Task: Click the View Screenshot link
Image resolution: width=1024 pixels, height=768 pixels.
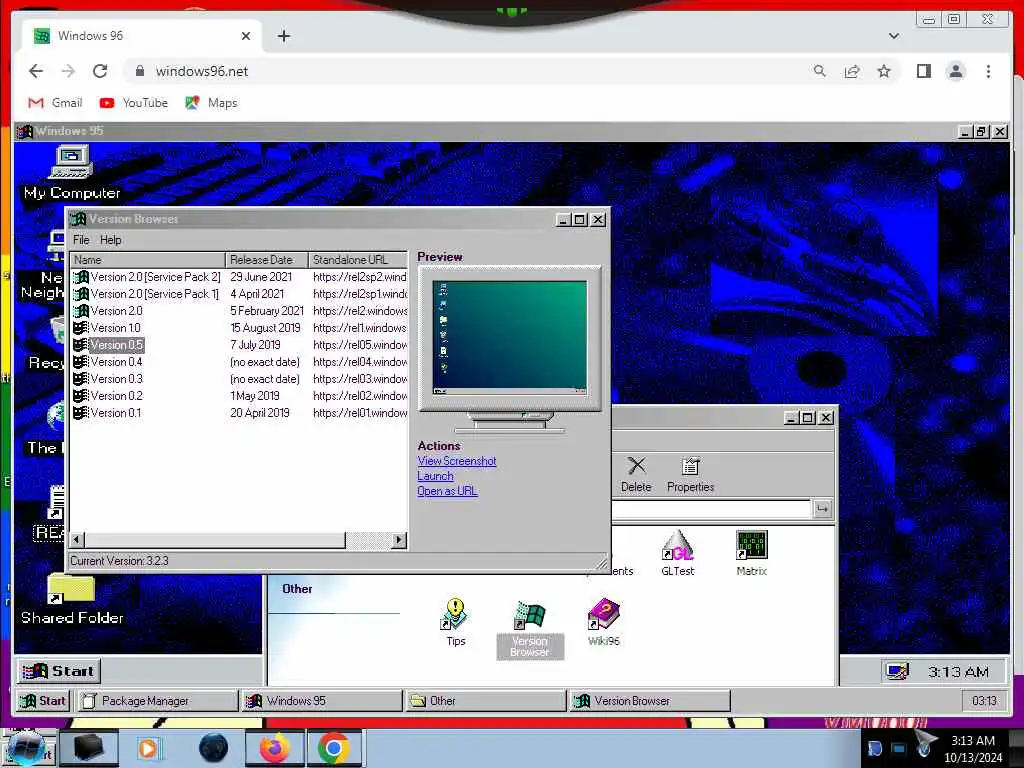Action: 456,461
